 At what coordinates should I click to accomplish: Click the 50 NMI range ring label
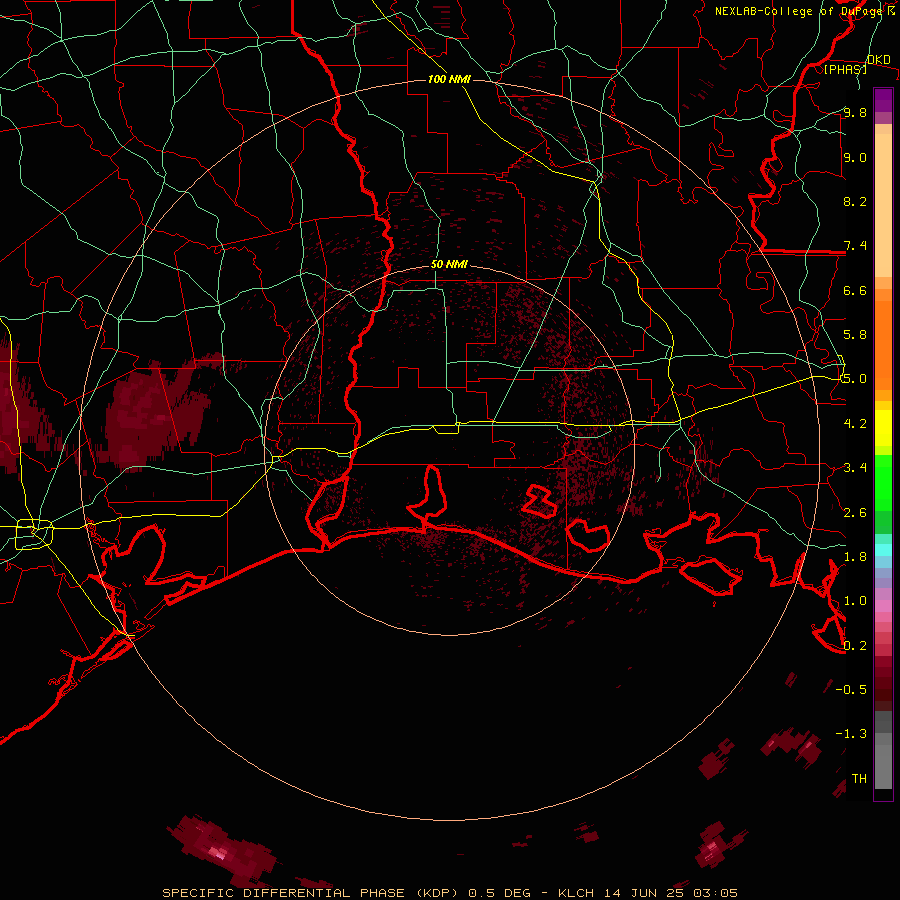tap(449, 265)
